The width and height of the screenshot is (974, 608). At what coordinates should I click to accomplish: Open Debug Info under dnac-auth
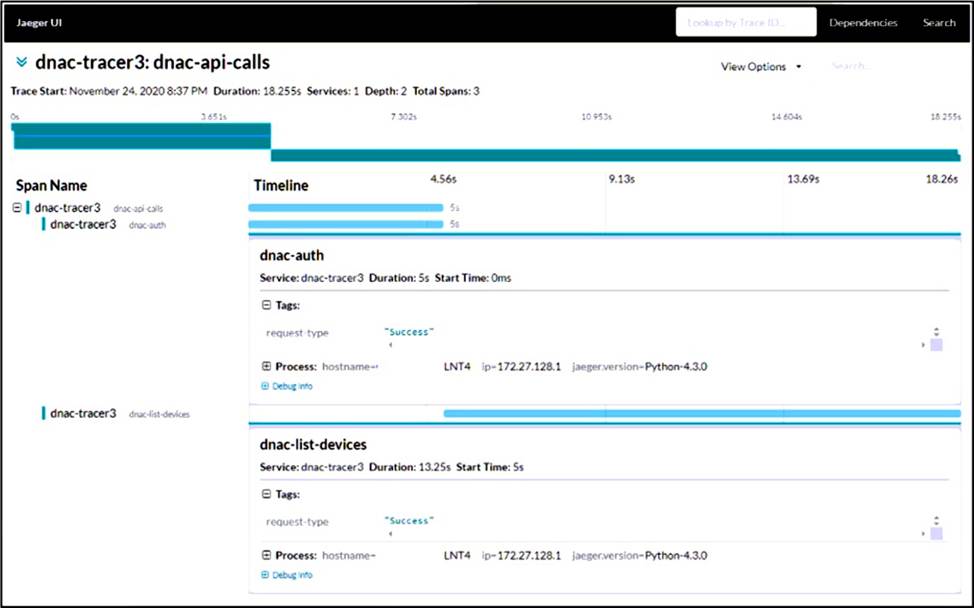tap(287, 386)
